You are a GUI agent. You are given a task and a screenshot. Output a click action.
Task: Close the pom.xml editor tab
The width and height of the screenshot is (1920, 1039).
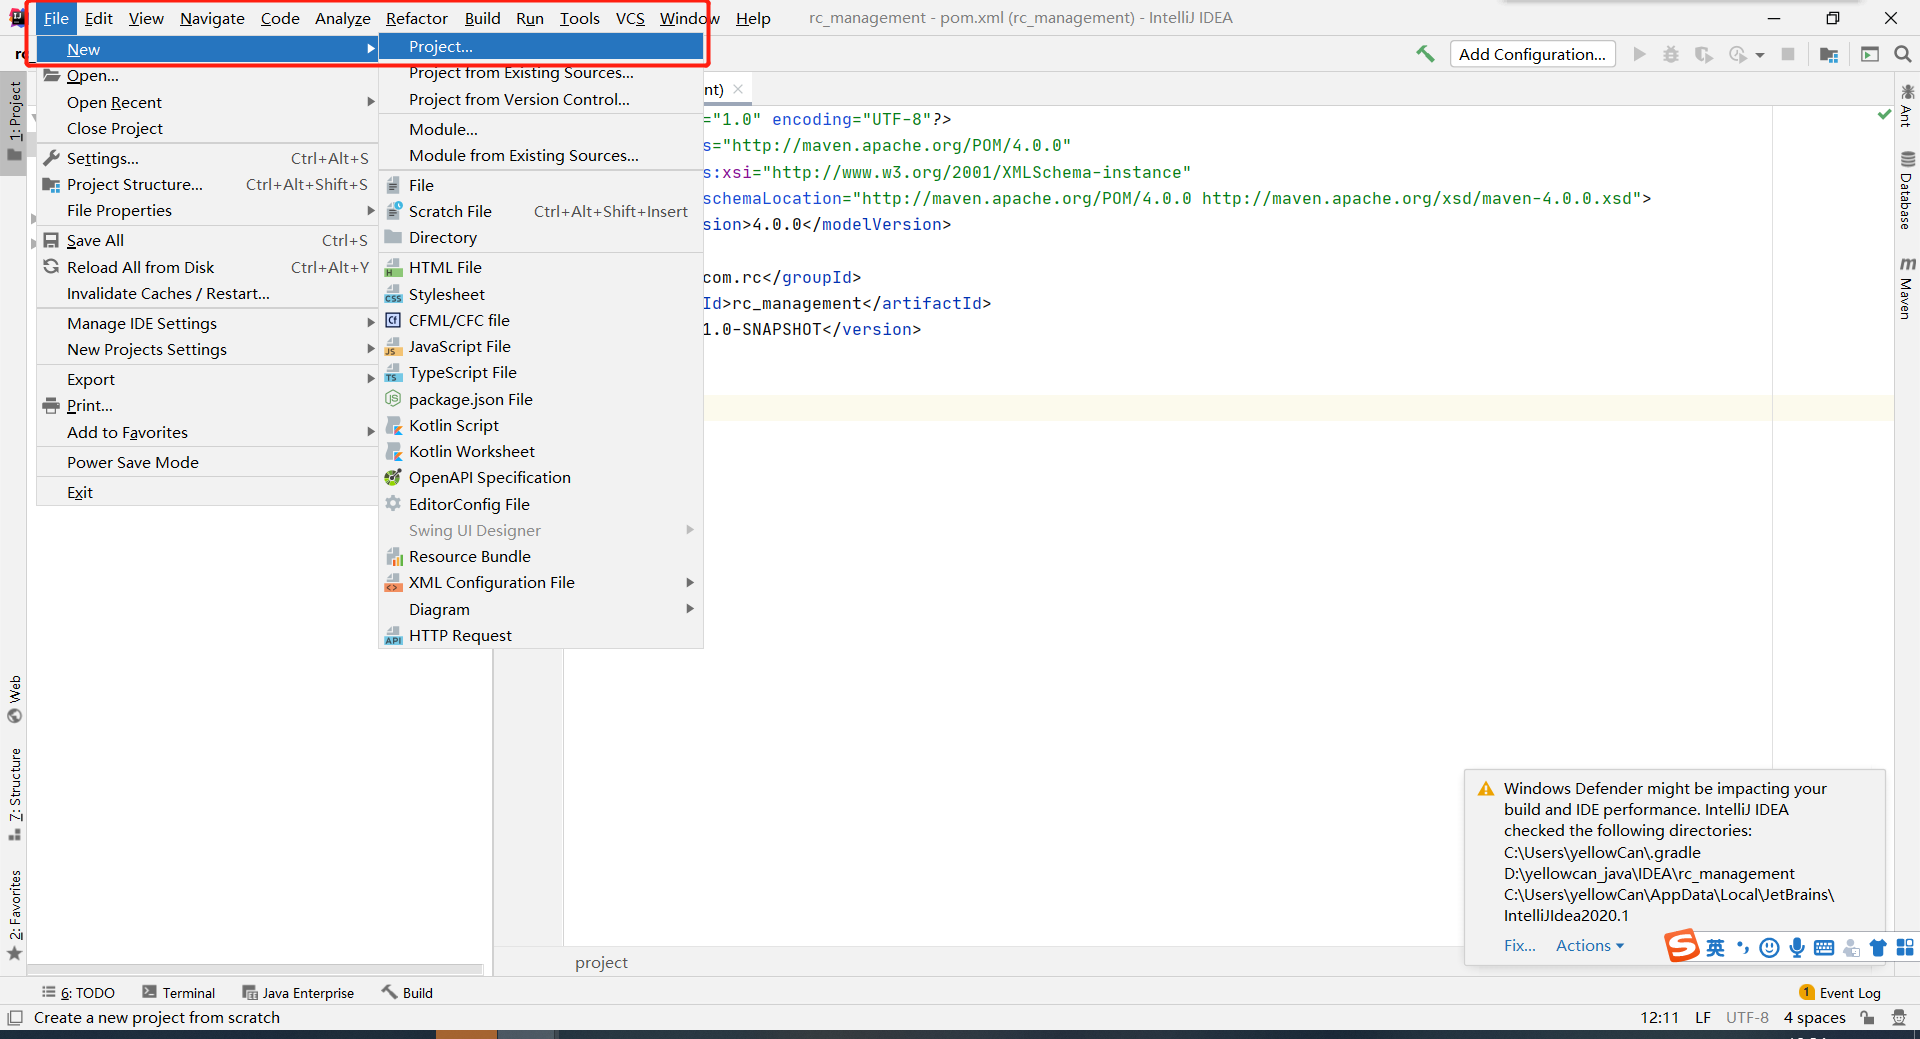click(x=738, y=89)
